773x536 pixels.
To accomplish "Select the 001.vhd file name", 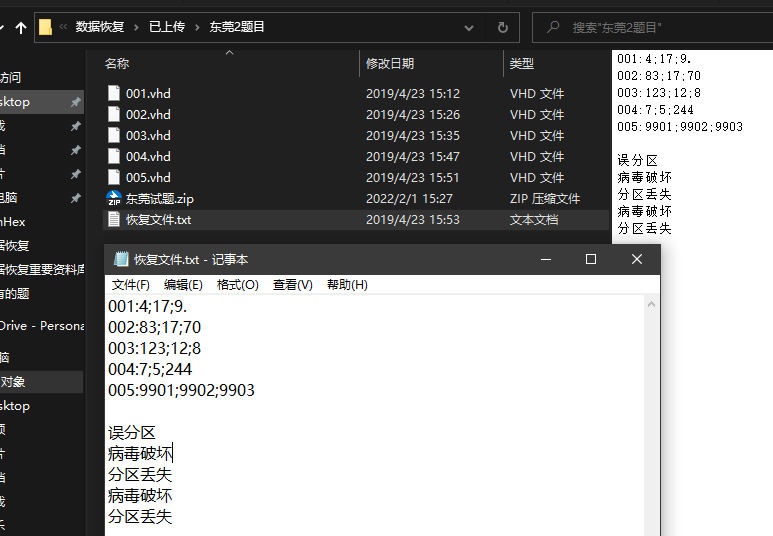I will [x=148, y=94].
